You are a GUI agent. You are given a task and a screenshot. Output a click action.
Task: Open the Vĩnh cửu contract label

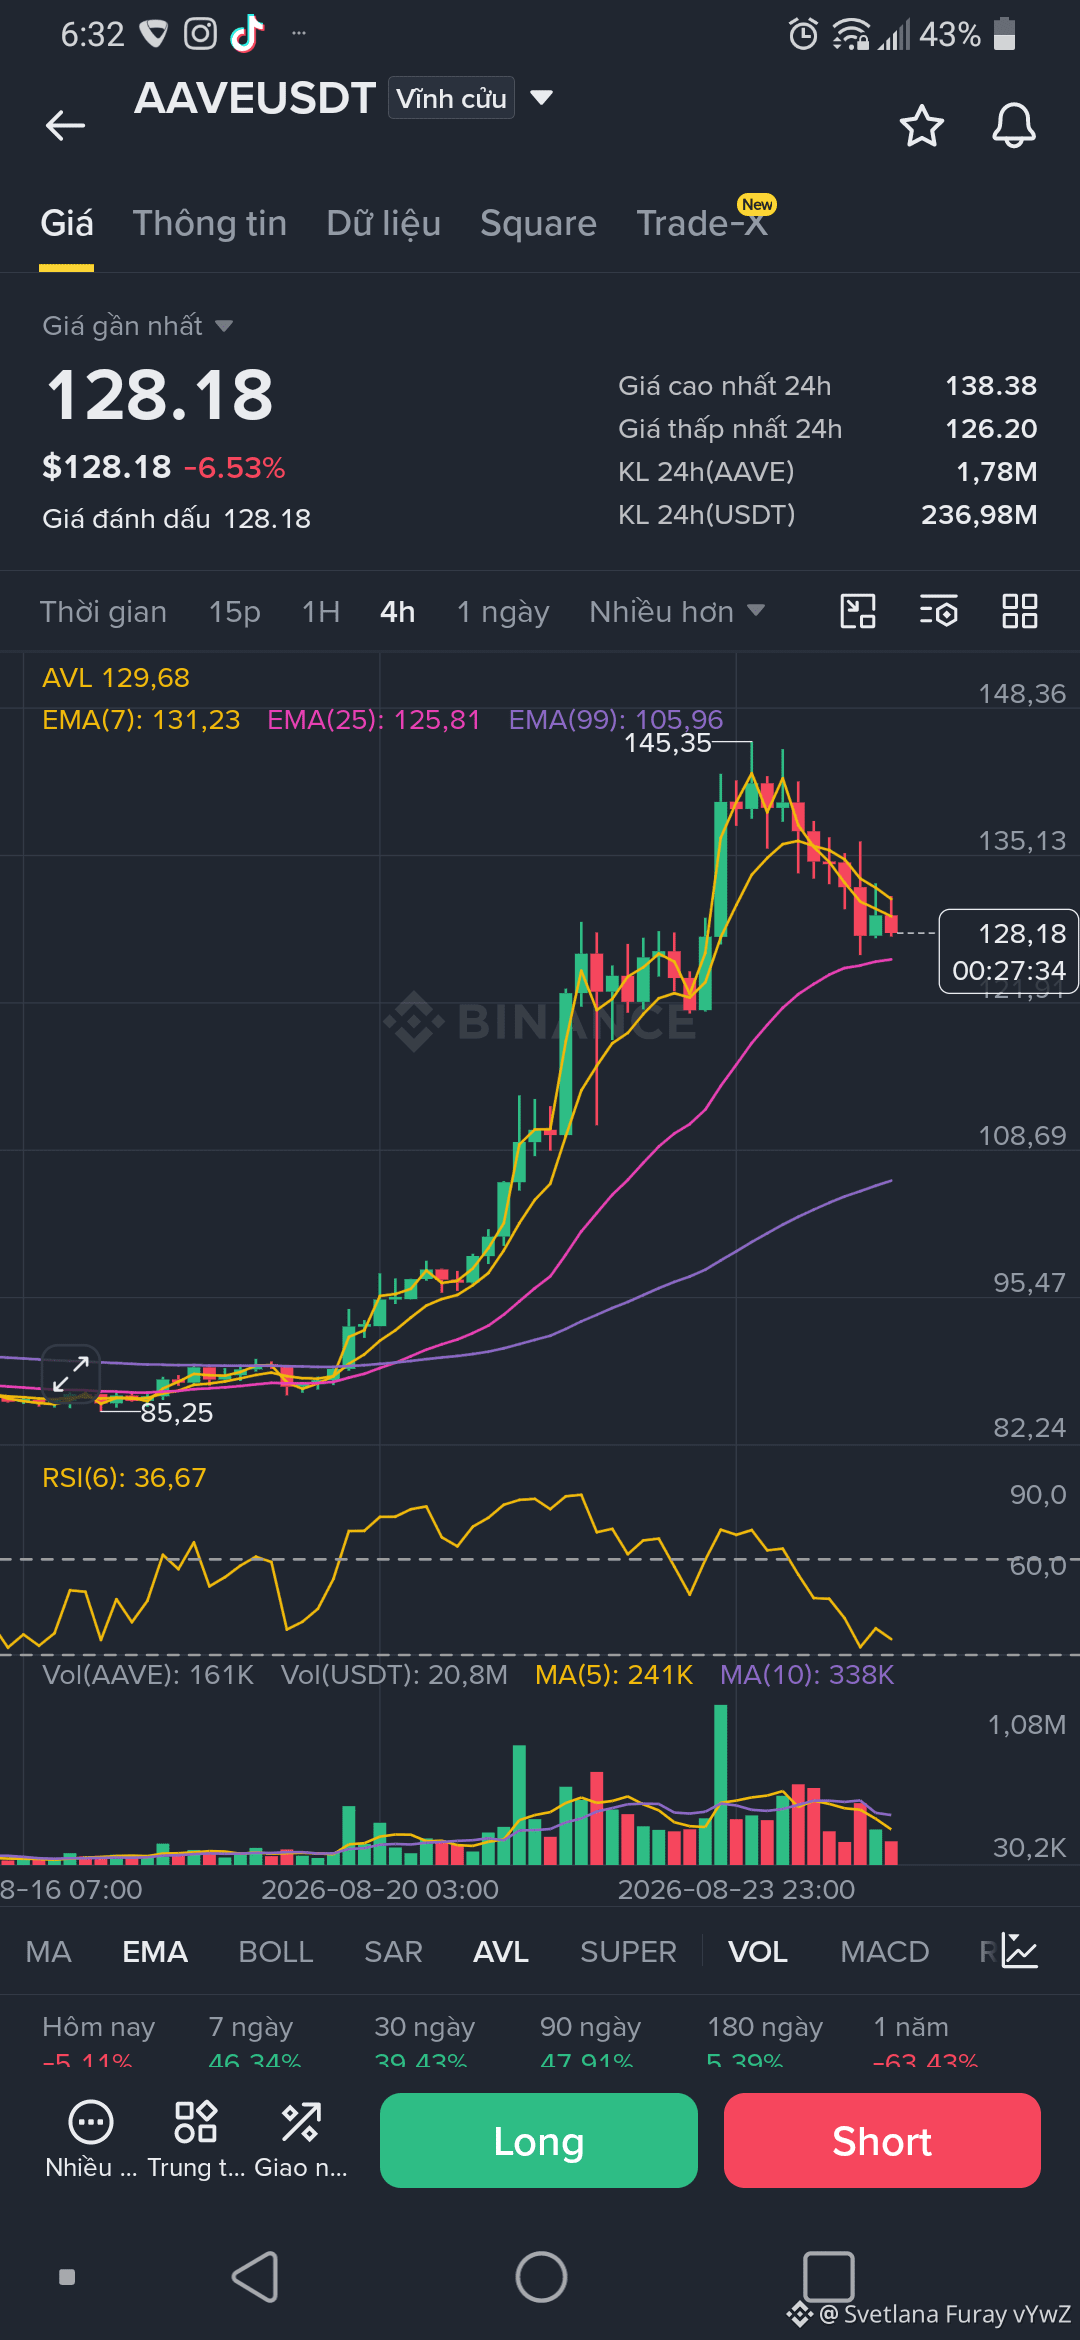(451, 98)
